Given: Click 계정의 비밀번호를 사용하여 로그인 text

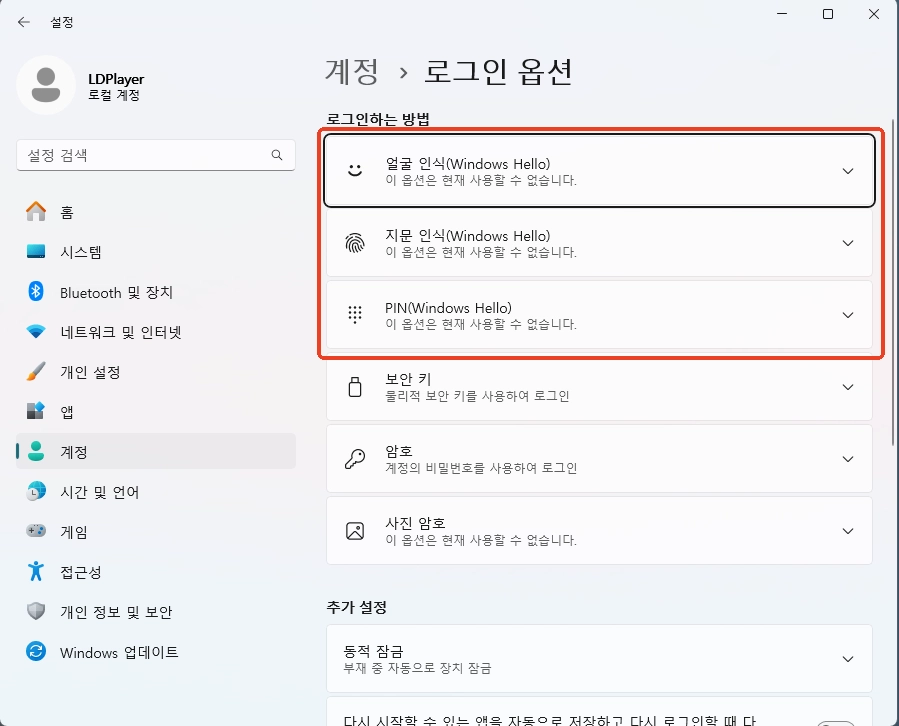Looking at the screenshot, I should tap(481, 468).
